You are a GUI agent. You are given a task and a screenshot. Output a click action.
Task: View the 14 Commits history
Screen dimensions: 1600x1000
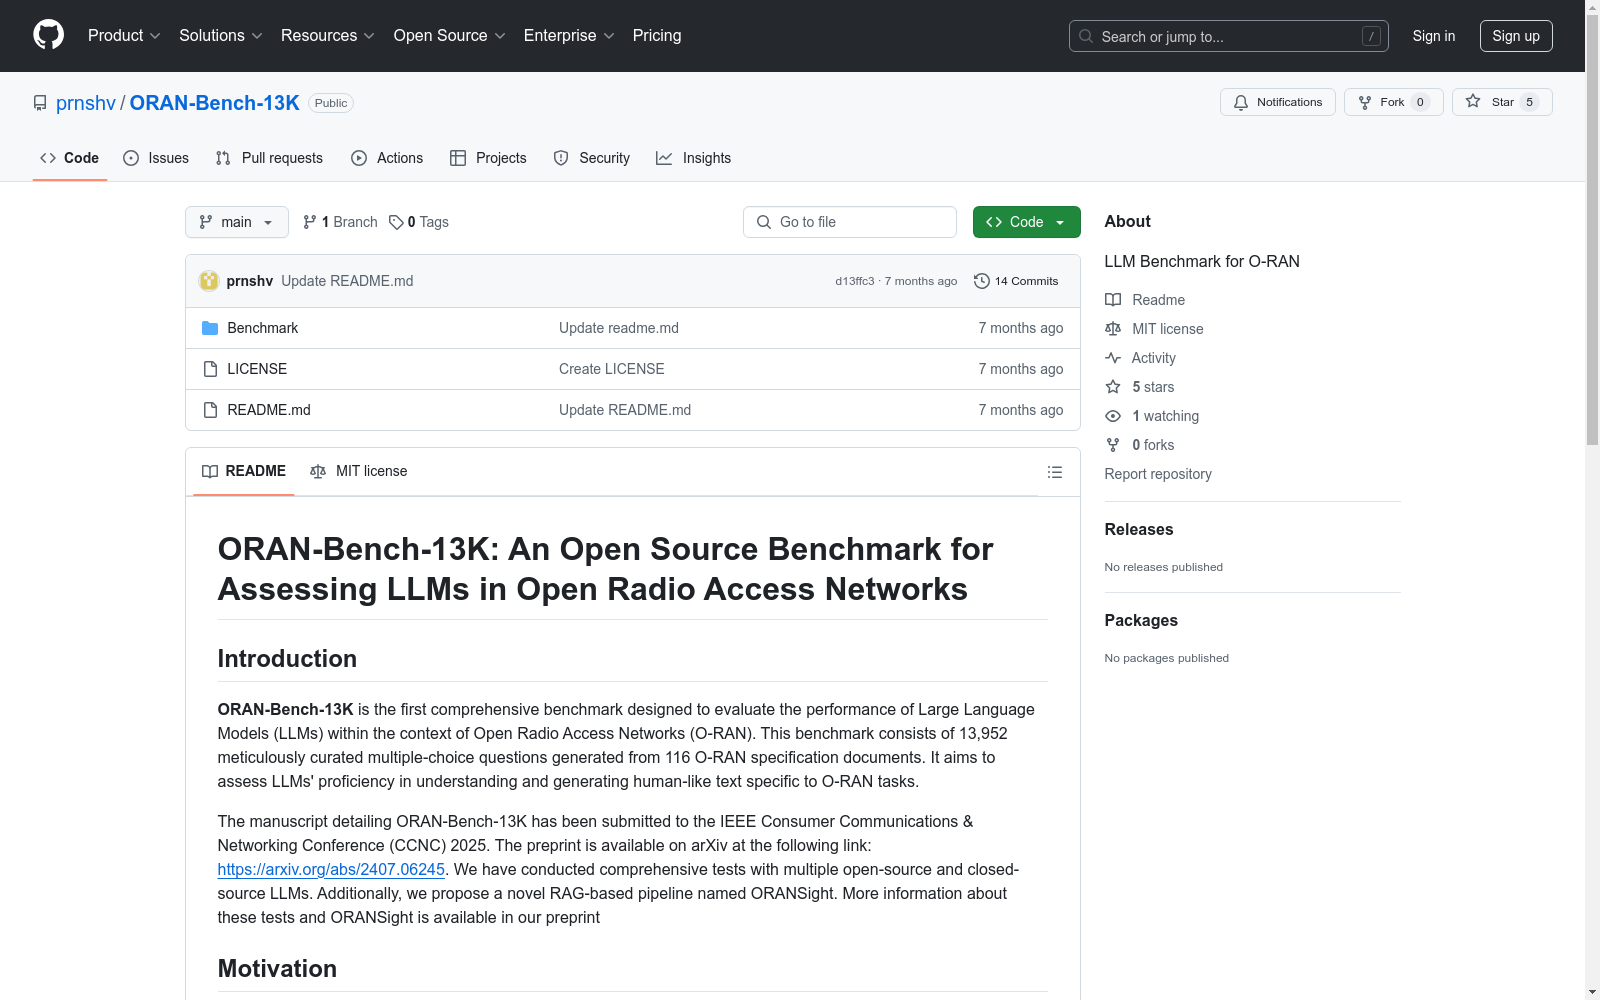coord(1016,281)
